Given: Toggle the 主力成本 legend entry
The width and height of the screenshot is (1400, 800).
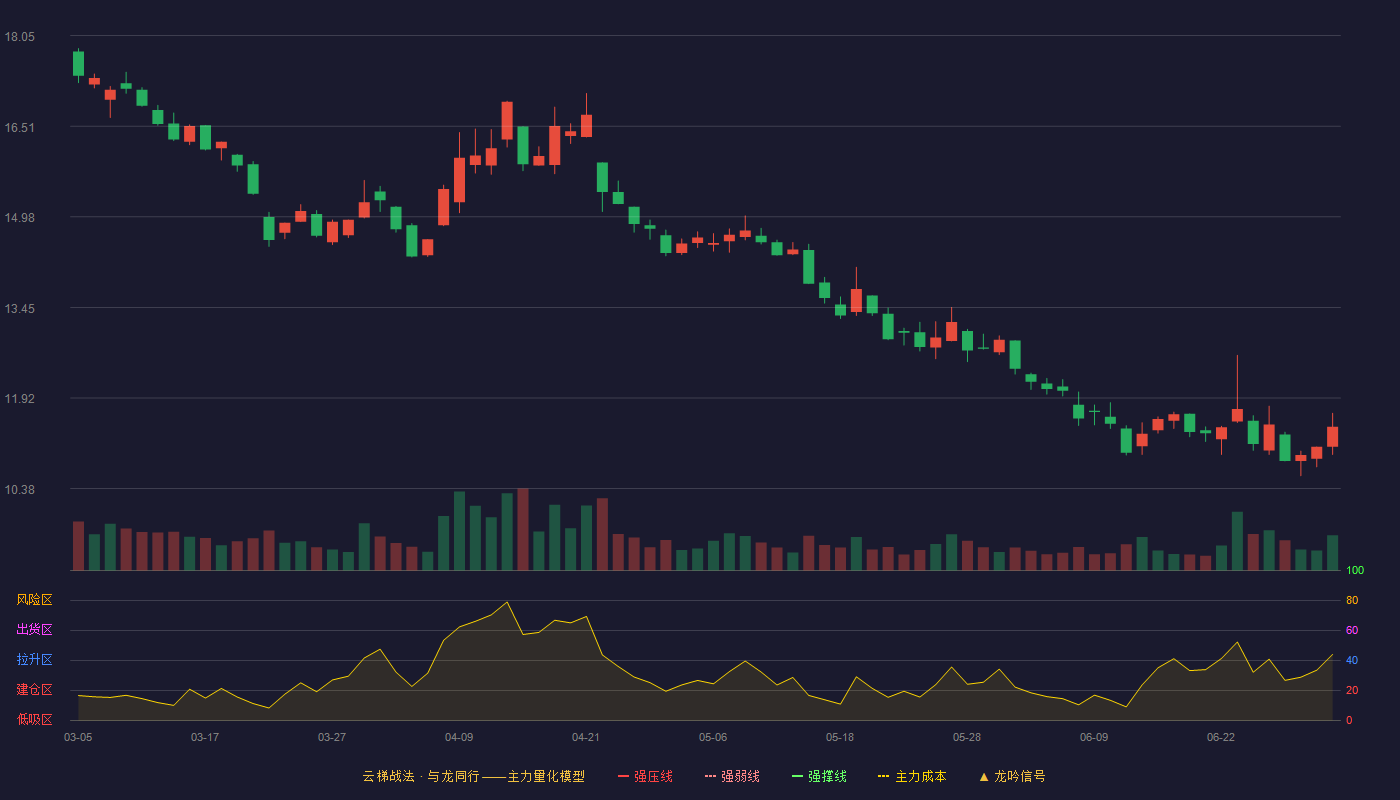Looking at the screenshot, I should [x=912, y=776].
